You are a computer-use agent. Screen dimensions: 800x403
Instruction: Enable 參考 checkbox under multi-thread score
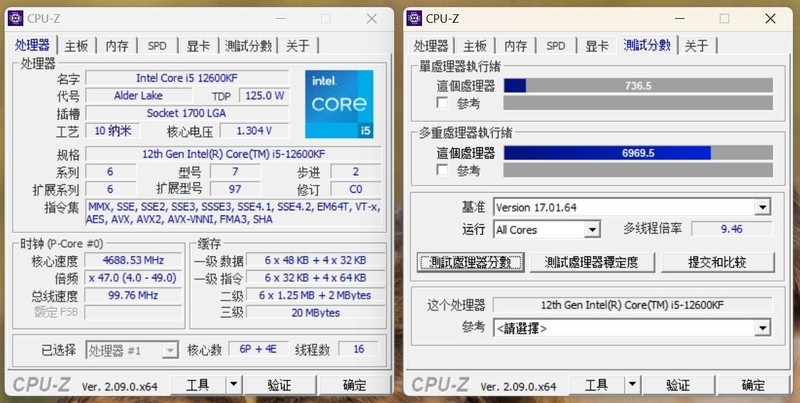442,170
